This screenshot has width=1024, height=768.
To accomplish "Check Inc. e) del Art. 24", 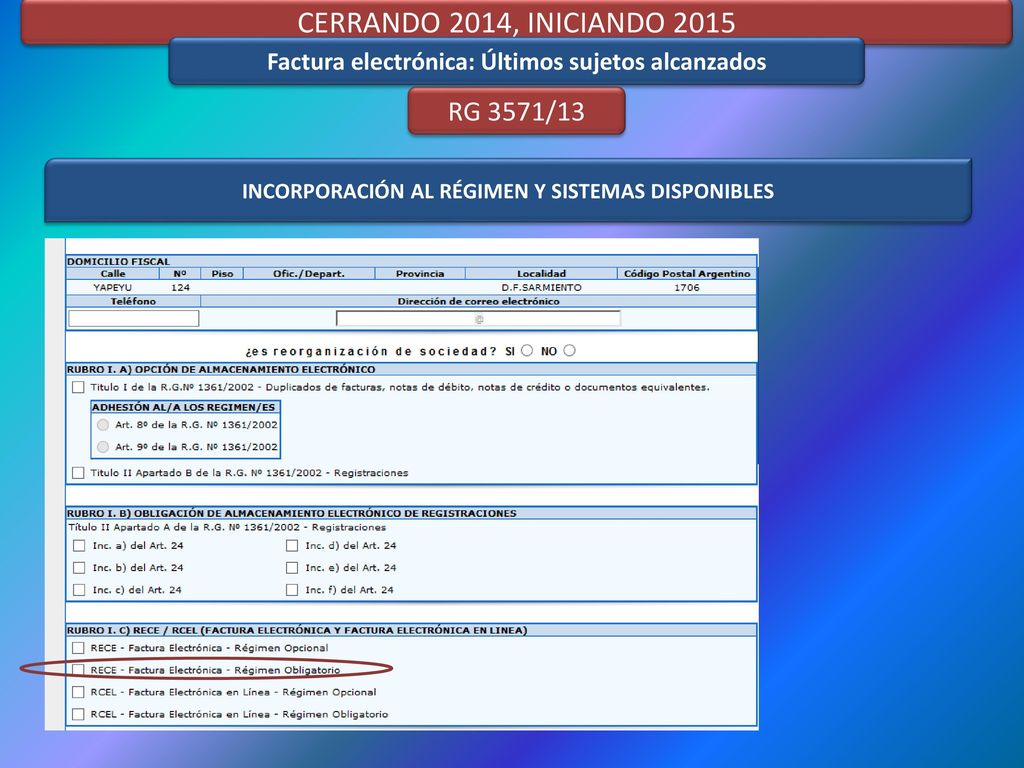I will (x=292, y=568).
